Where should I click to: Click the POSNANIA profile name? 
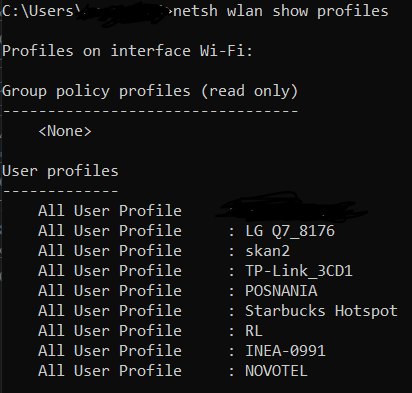281,291
